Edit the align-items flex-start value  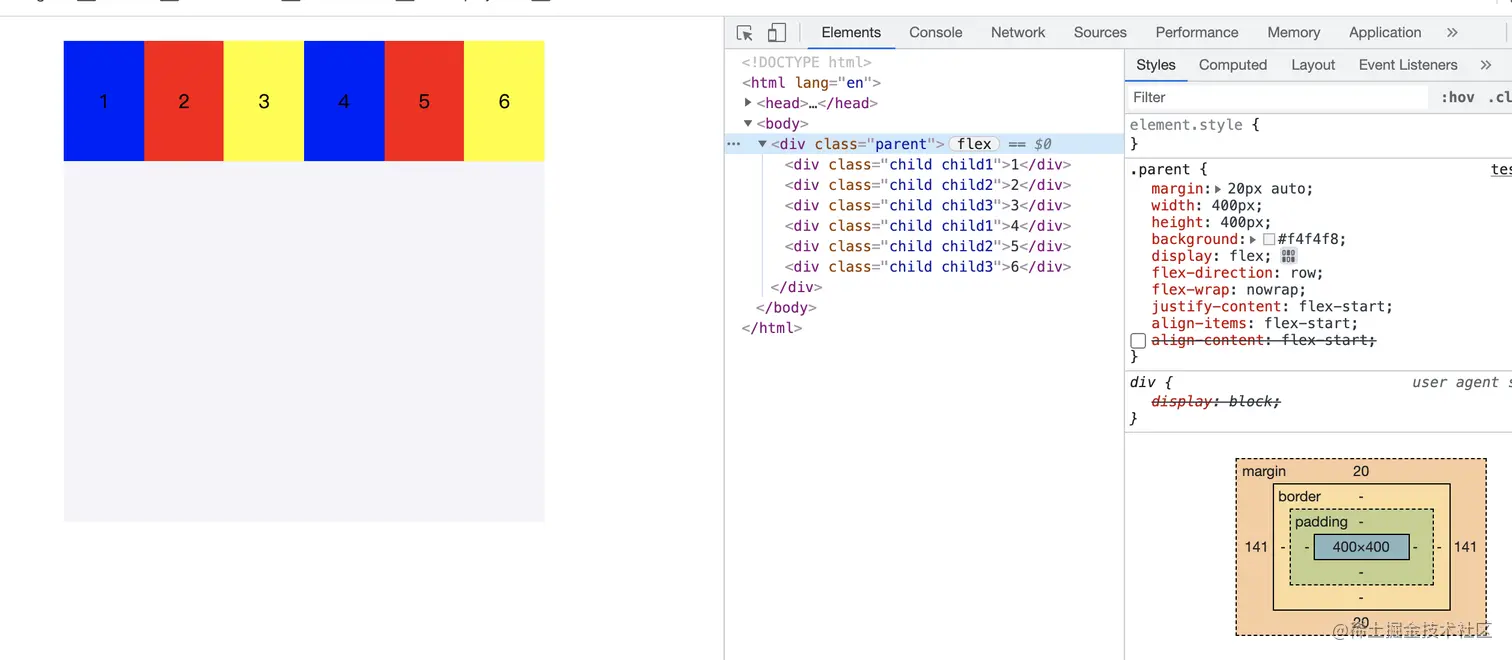(x=1307, y=324)
